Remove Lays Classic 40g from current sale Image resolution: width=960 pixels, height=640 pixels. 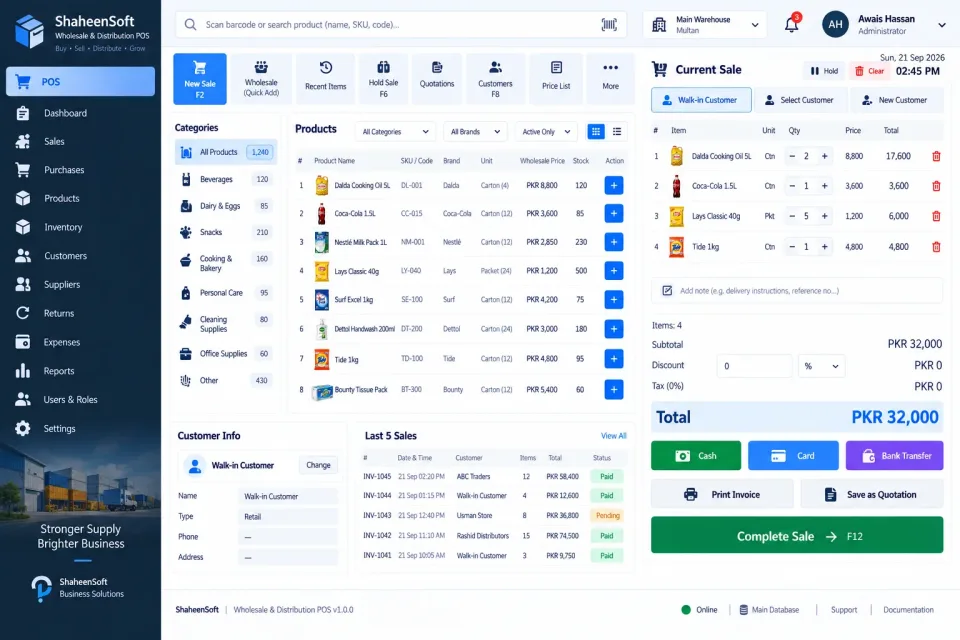click(936, 216)
